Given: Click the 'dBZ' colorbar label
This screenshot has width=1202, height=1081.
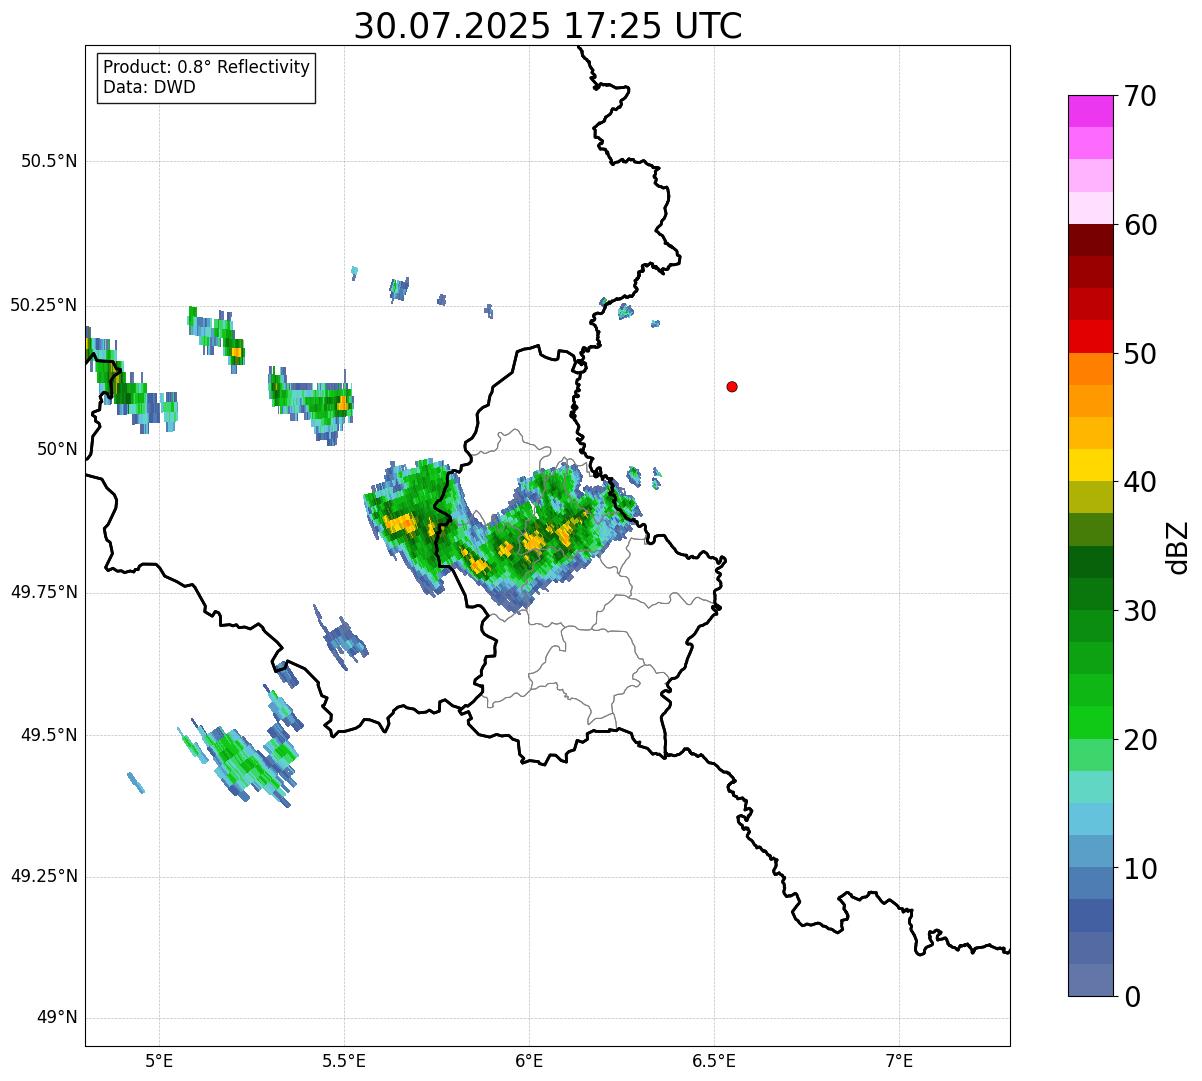Looking at the screenshot, I should click(x=1177, y=546).
